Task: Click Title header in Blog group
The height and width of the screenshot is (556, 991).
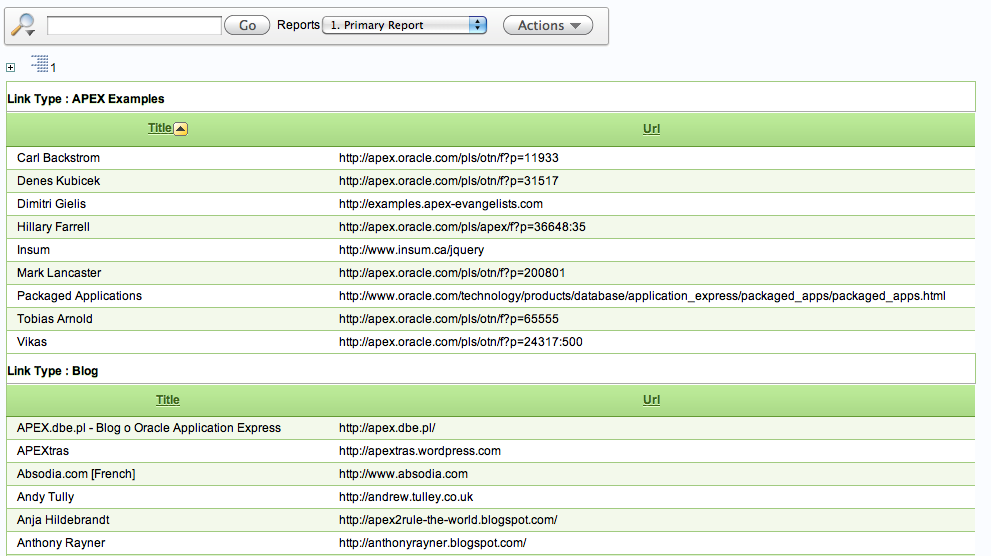Action: pos(167,399)
